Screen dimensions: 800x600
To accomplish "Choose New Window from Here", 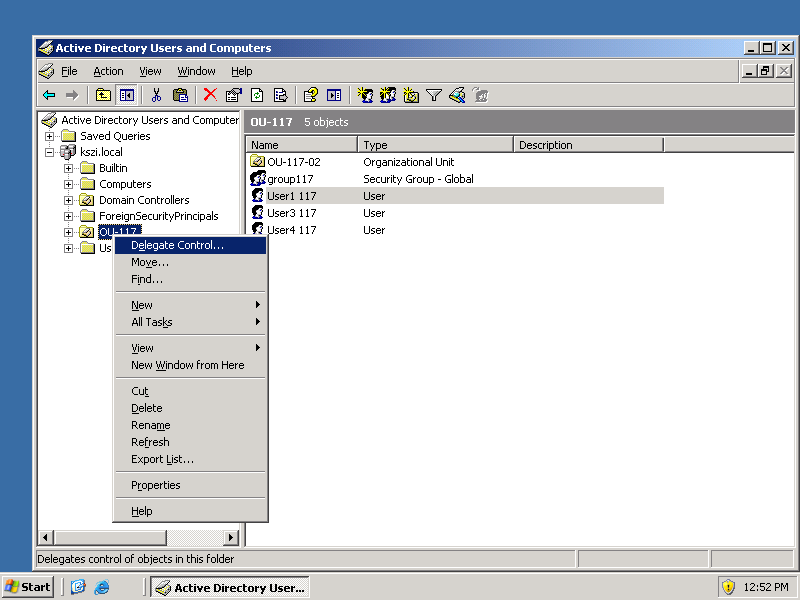I will pos(190,365).
